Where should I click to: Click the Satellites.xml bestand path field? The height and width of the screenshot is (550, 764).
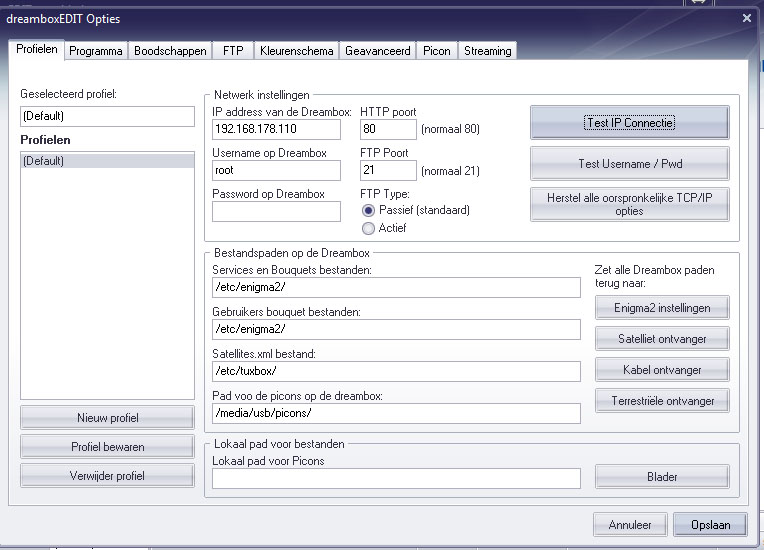pos(396,371)
